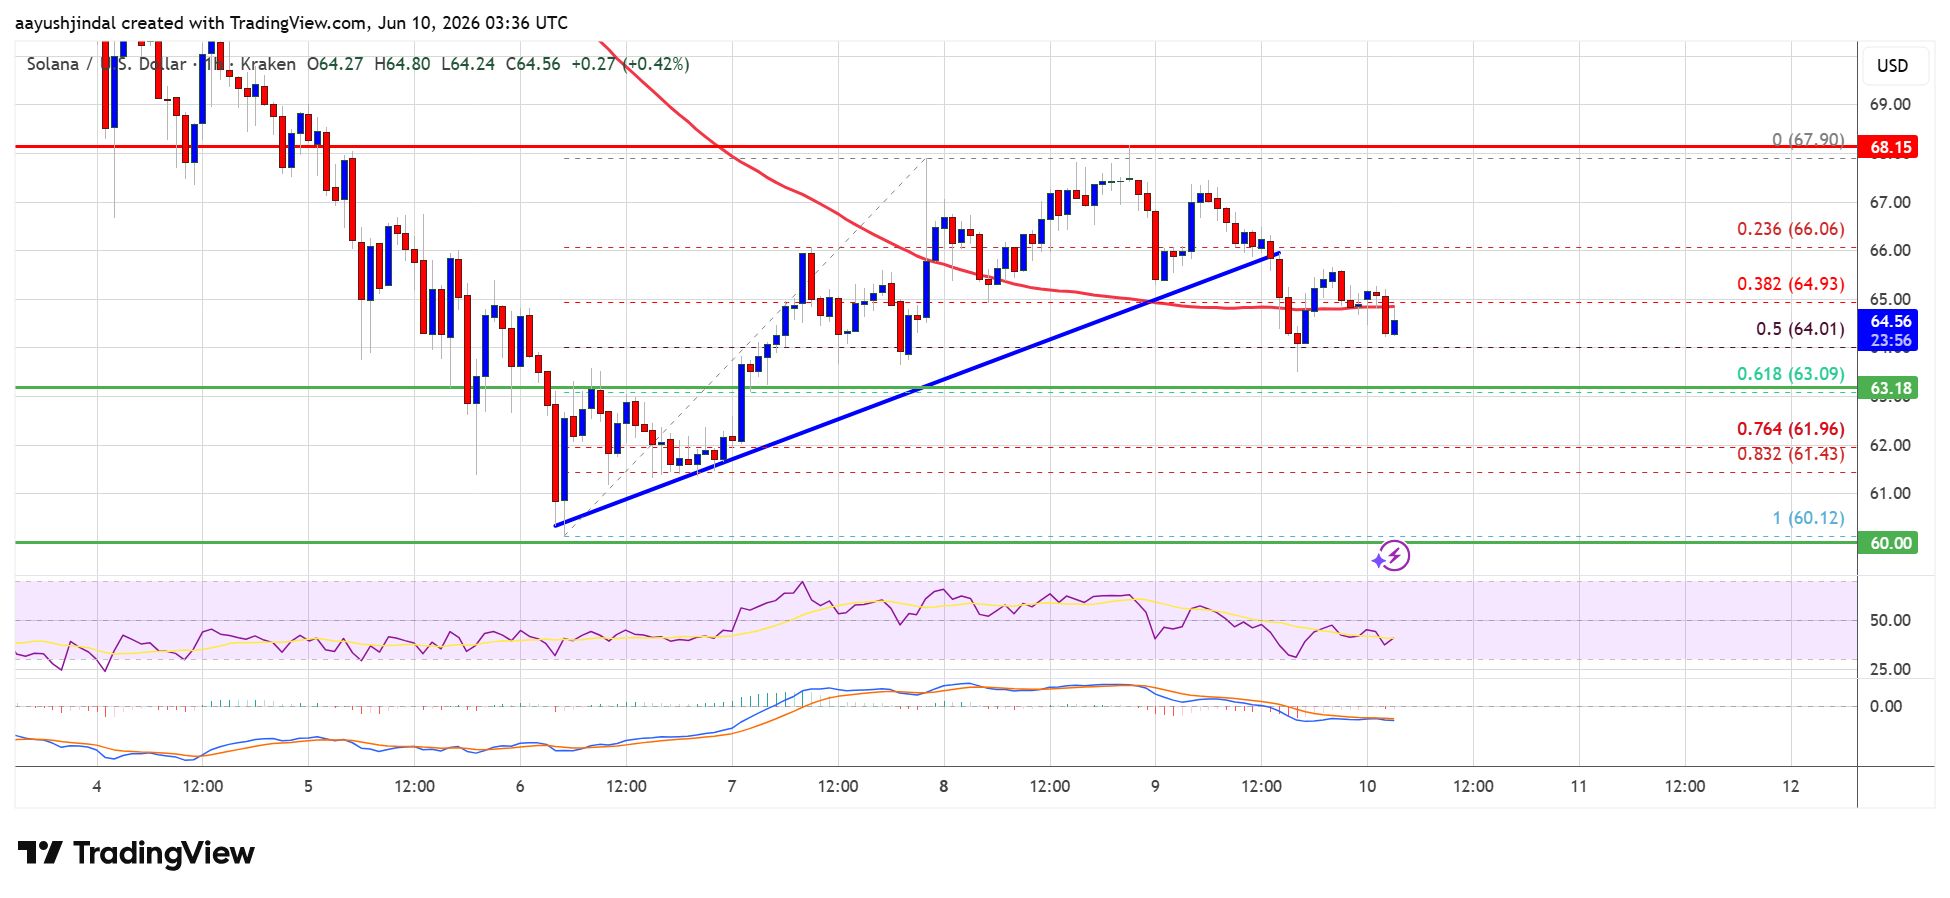1950x898 pixels.
Task: Click the TradingView wordmark text
Action: point(164,853)
